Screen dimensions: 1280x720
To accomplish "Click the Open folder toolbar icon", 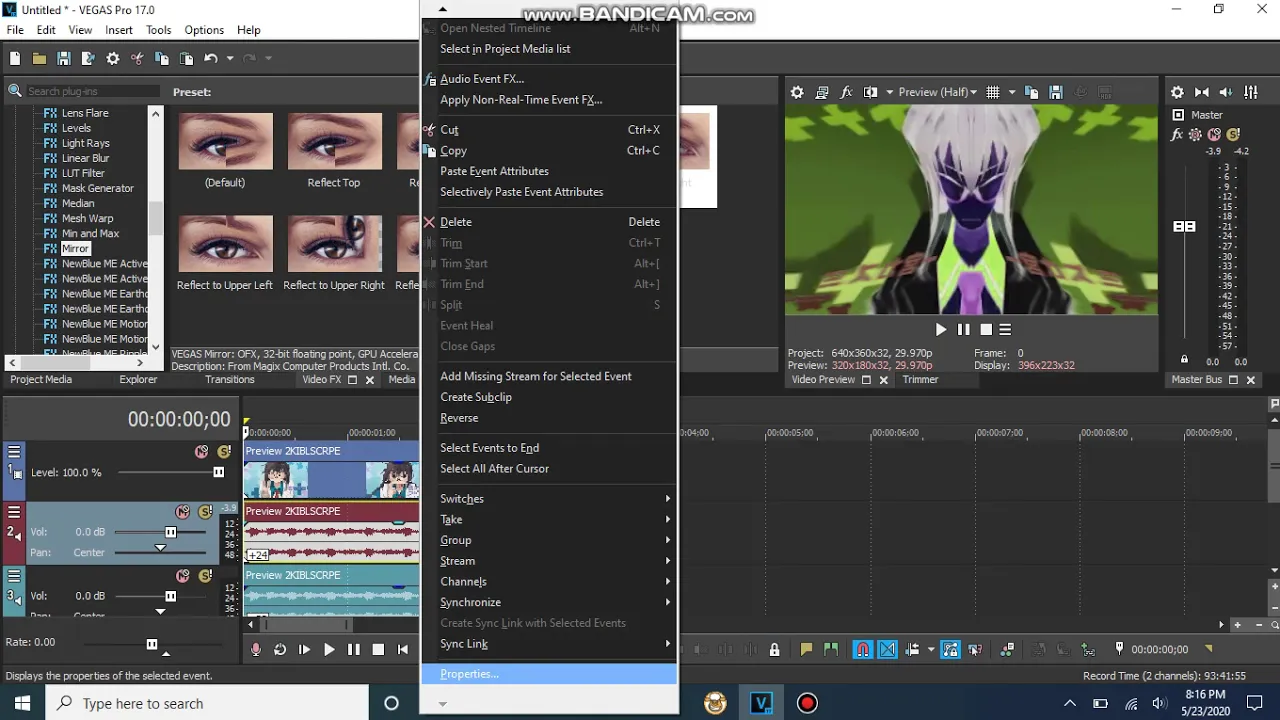I will point(39,59).
